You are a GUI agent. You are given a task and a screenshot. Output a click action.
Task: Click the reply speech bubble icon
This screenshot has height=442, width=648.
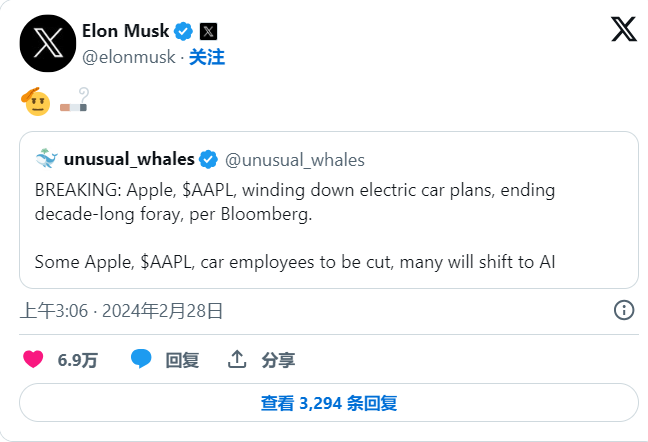(142, 359)
